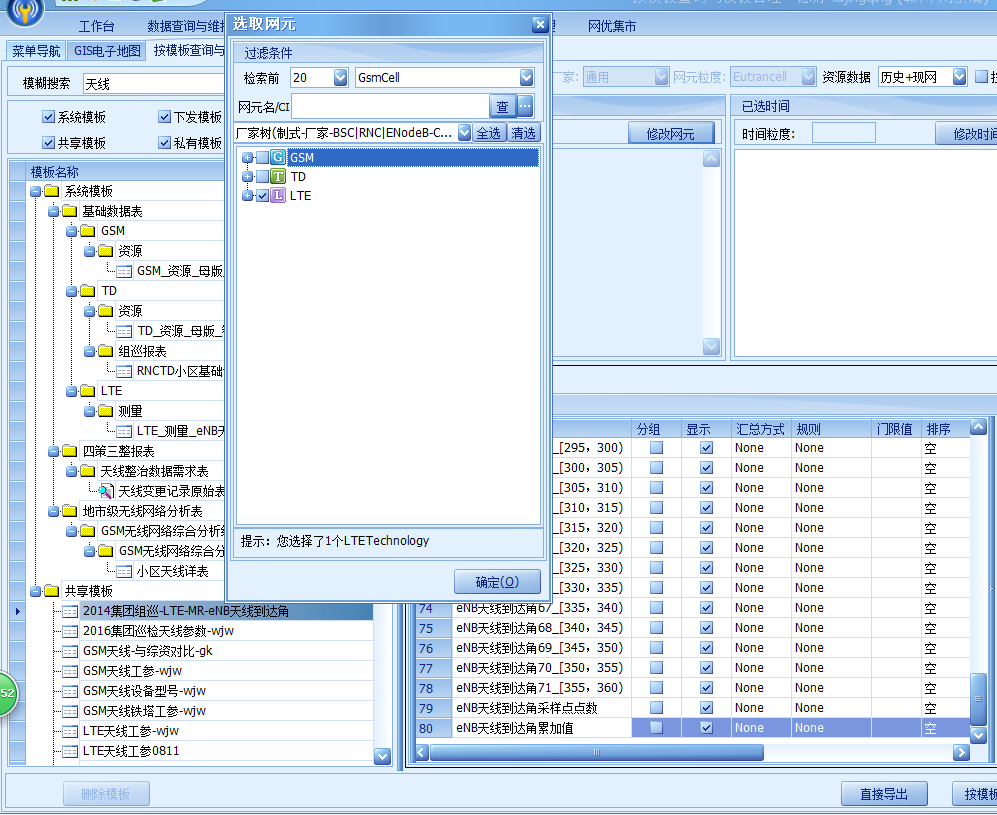Click the 共享模板 folder icon
Image resolution: width=997 pixels, height=815 pixels.
click(x=52, y=591)
